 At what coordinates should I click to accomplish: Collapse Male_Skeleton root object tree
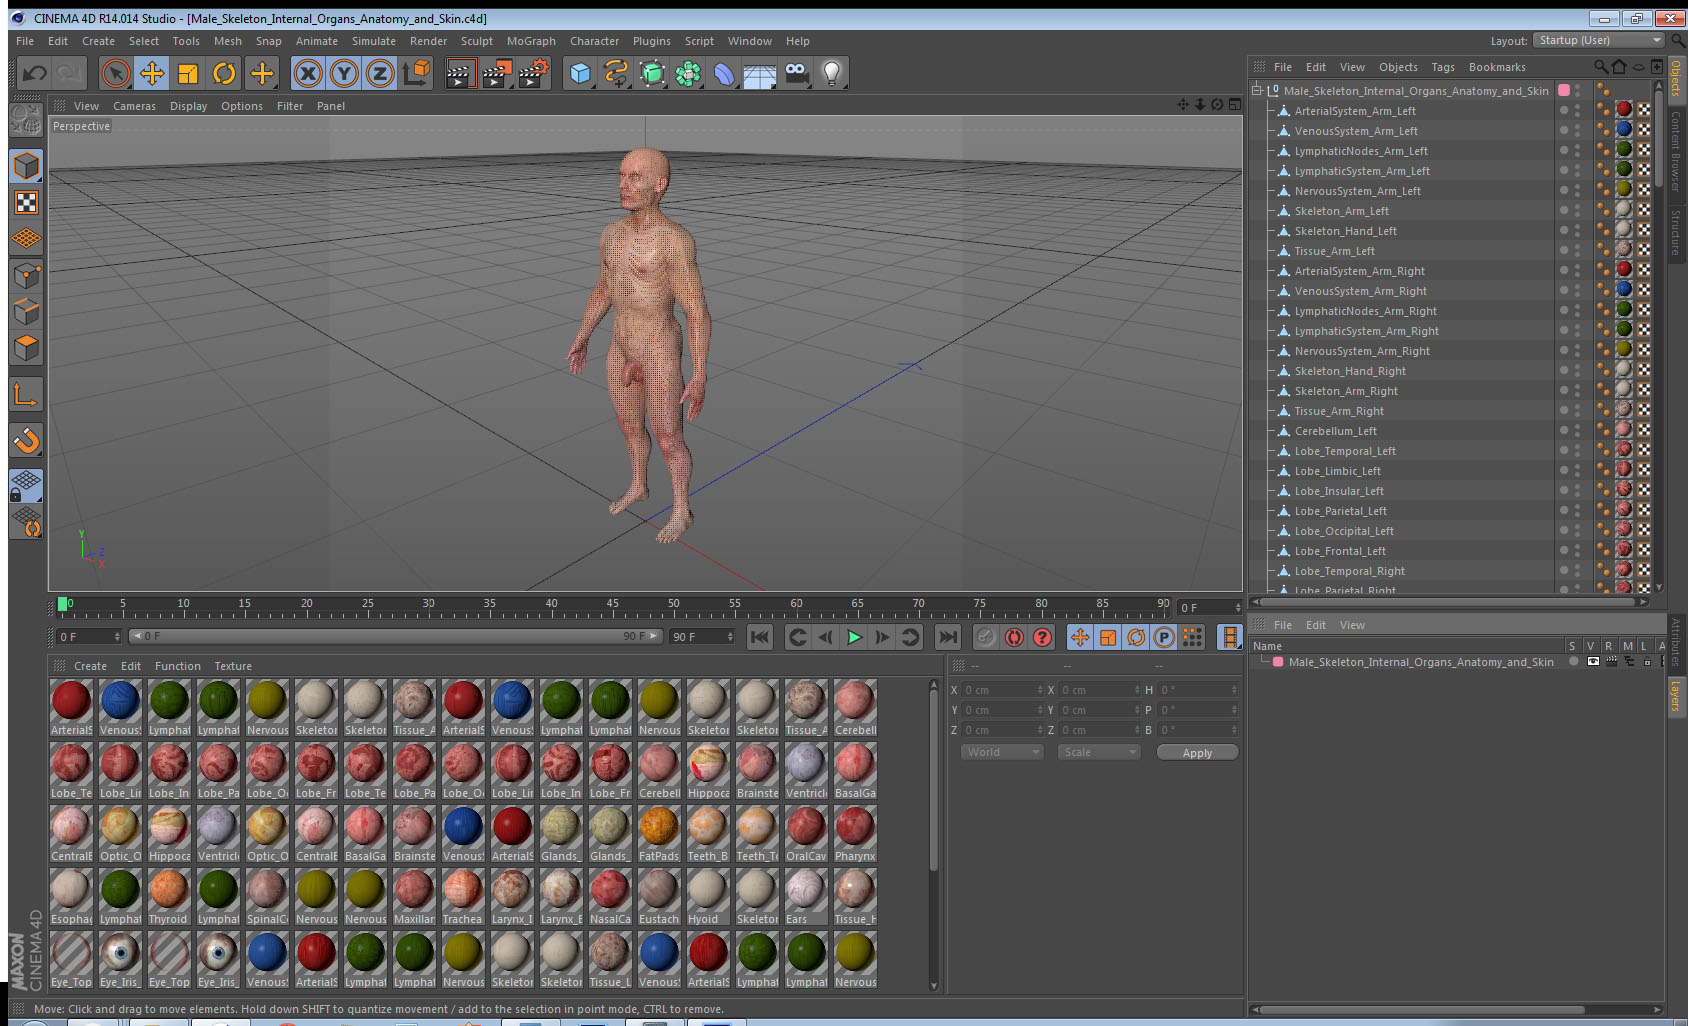click(x=1257, y=90)
